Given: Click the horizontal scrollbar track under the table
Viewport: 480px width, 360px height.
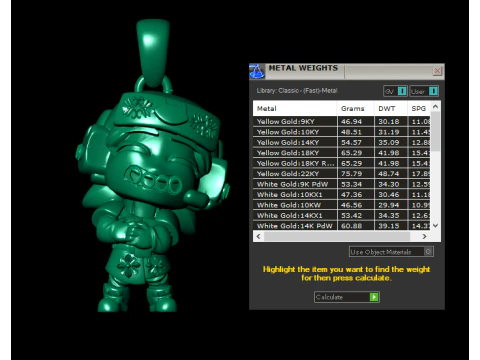Looking at the screenshot, I should click(x=337, y=236).
